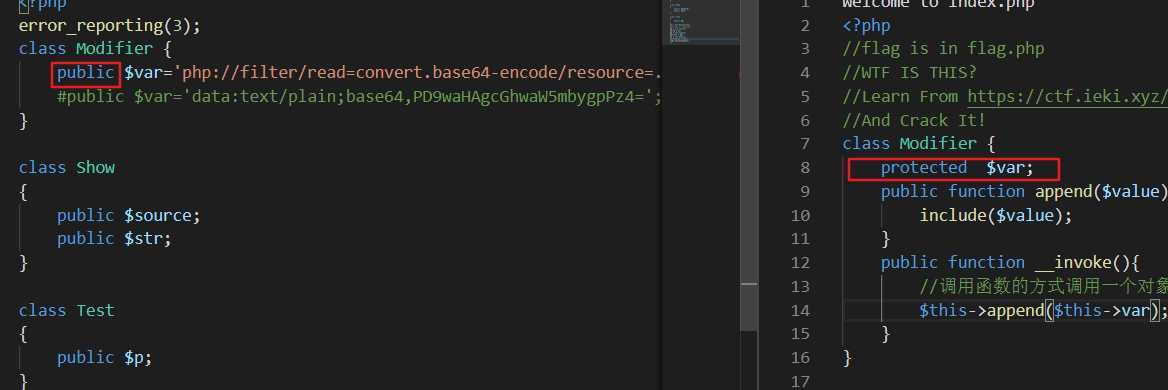Viewport: 1168px width, 390px height.
Task: Click 'public function append($value)' line
Action: (x=1023, y=191)
